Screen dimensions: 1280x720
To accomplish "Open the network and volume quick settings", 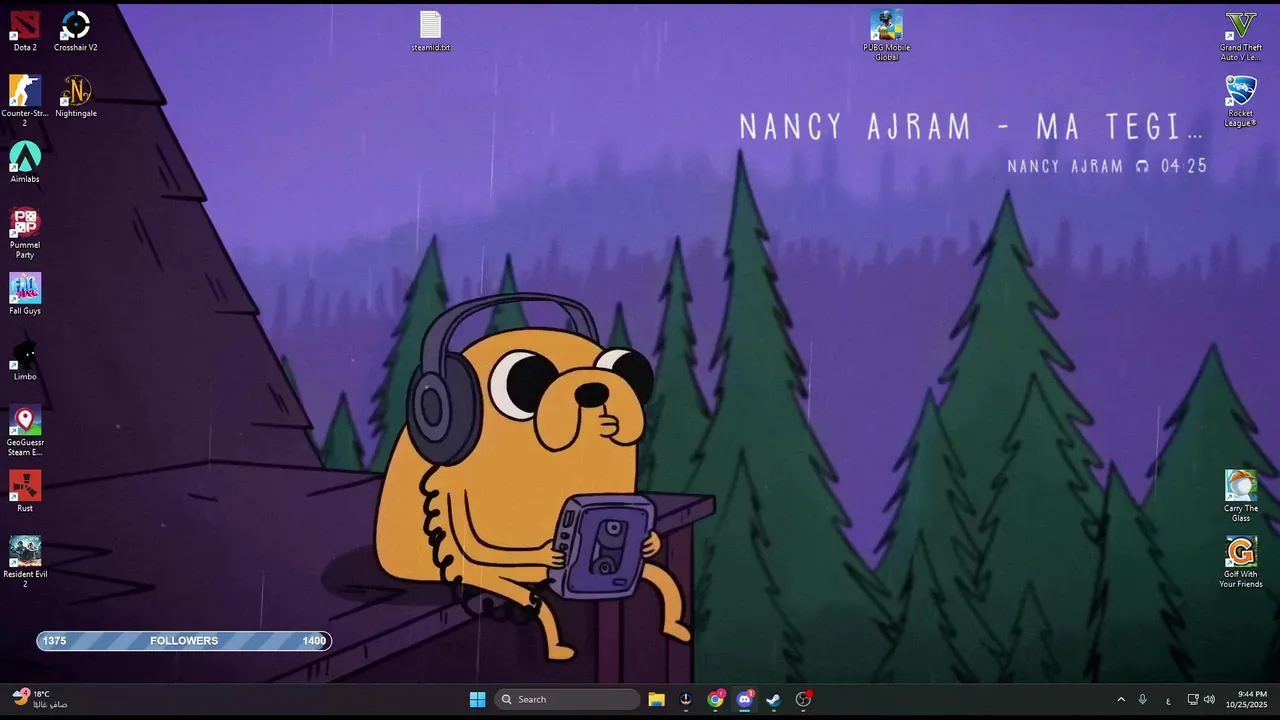I will pyautogui.click(x=1201, y=699).
